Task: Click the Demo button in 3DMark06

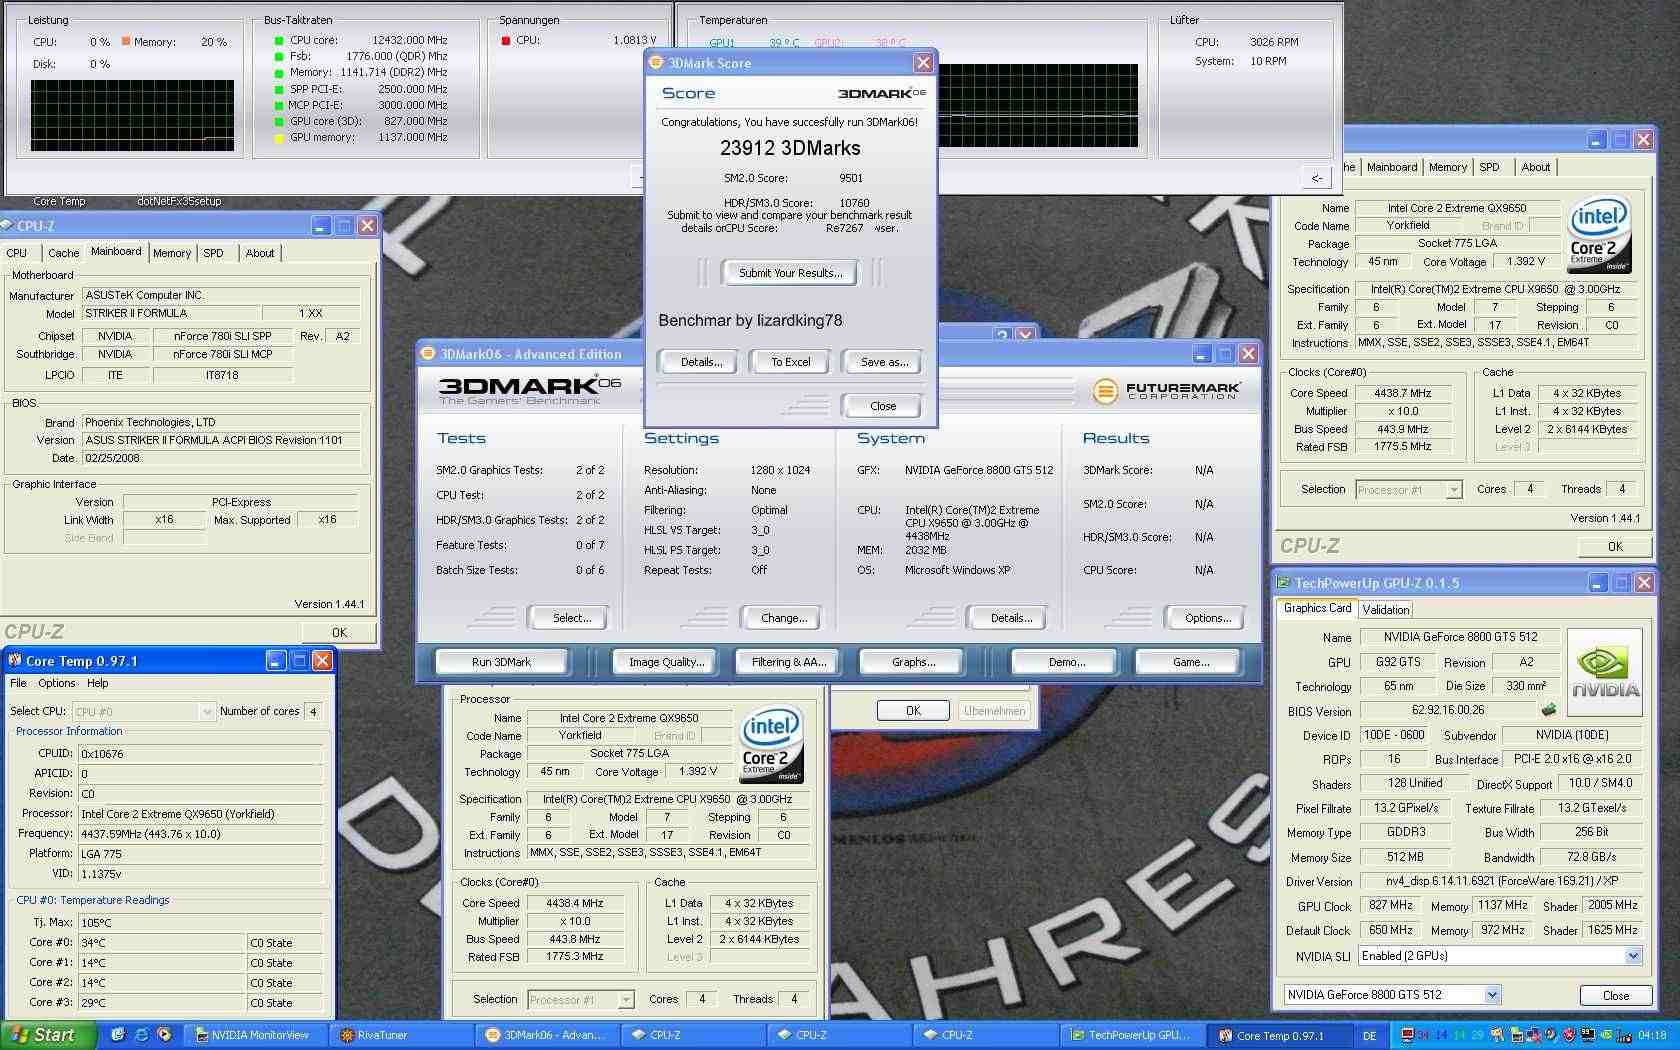Action: click(1066, 662)
